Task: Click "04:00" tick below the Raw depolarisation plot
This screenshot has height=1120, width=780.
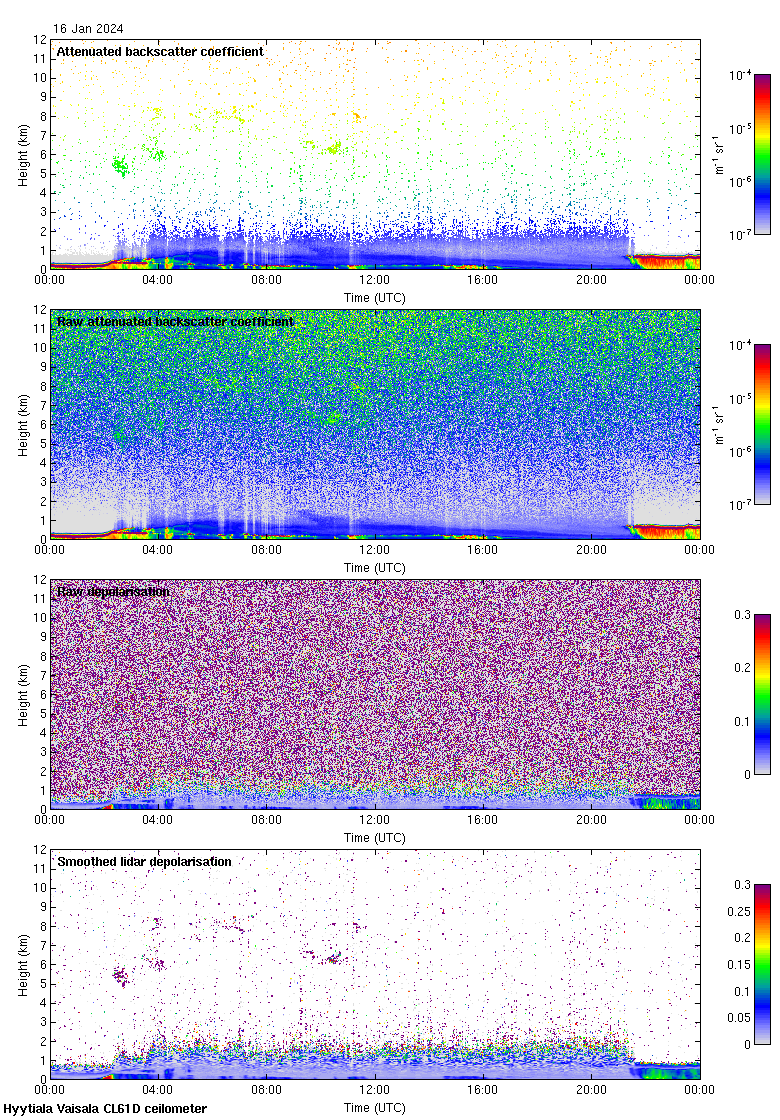Action: tap(157, 820)
